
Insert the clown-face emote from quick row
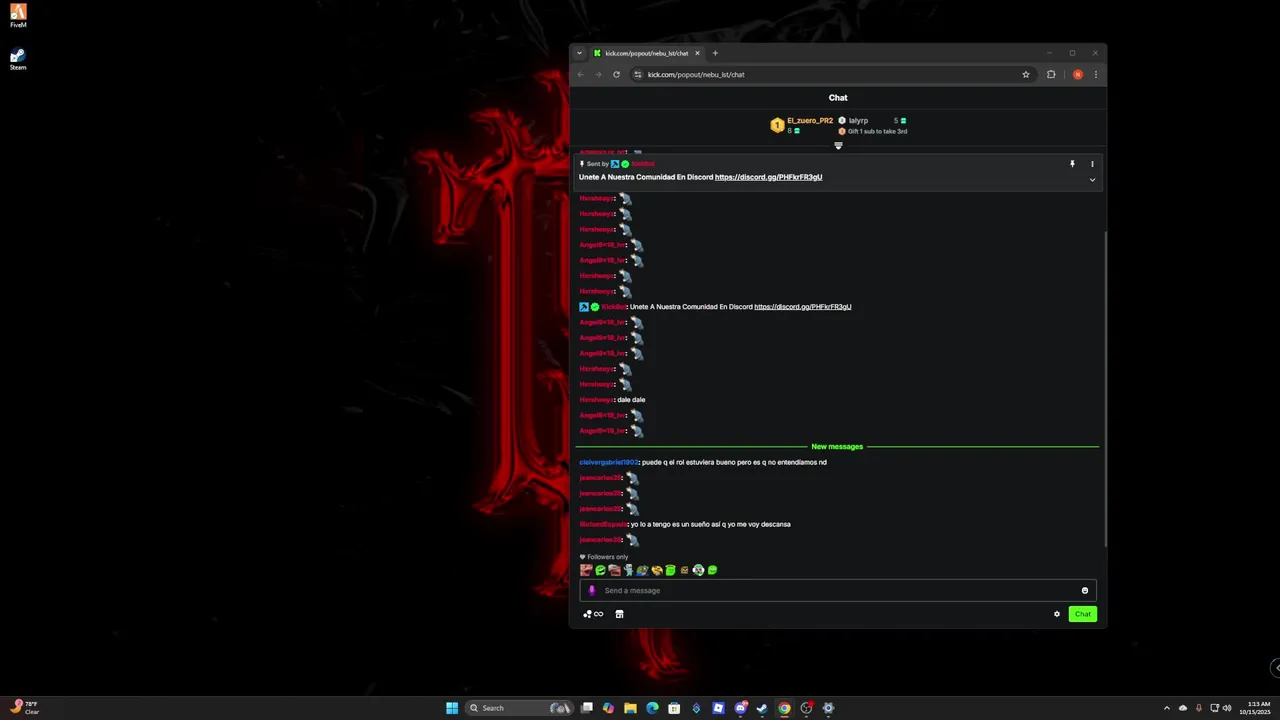point(698,570)
